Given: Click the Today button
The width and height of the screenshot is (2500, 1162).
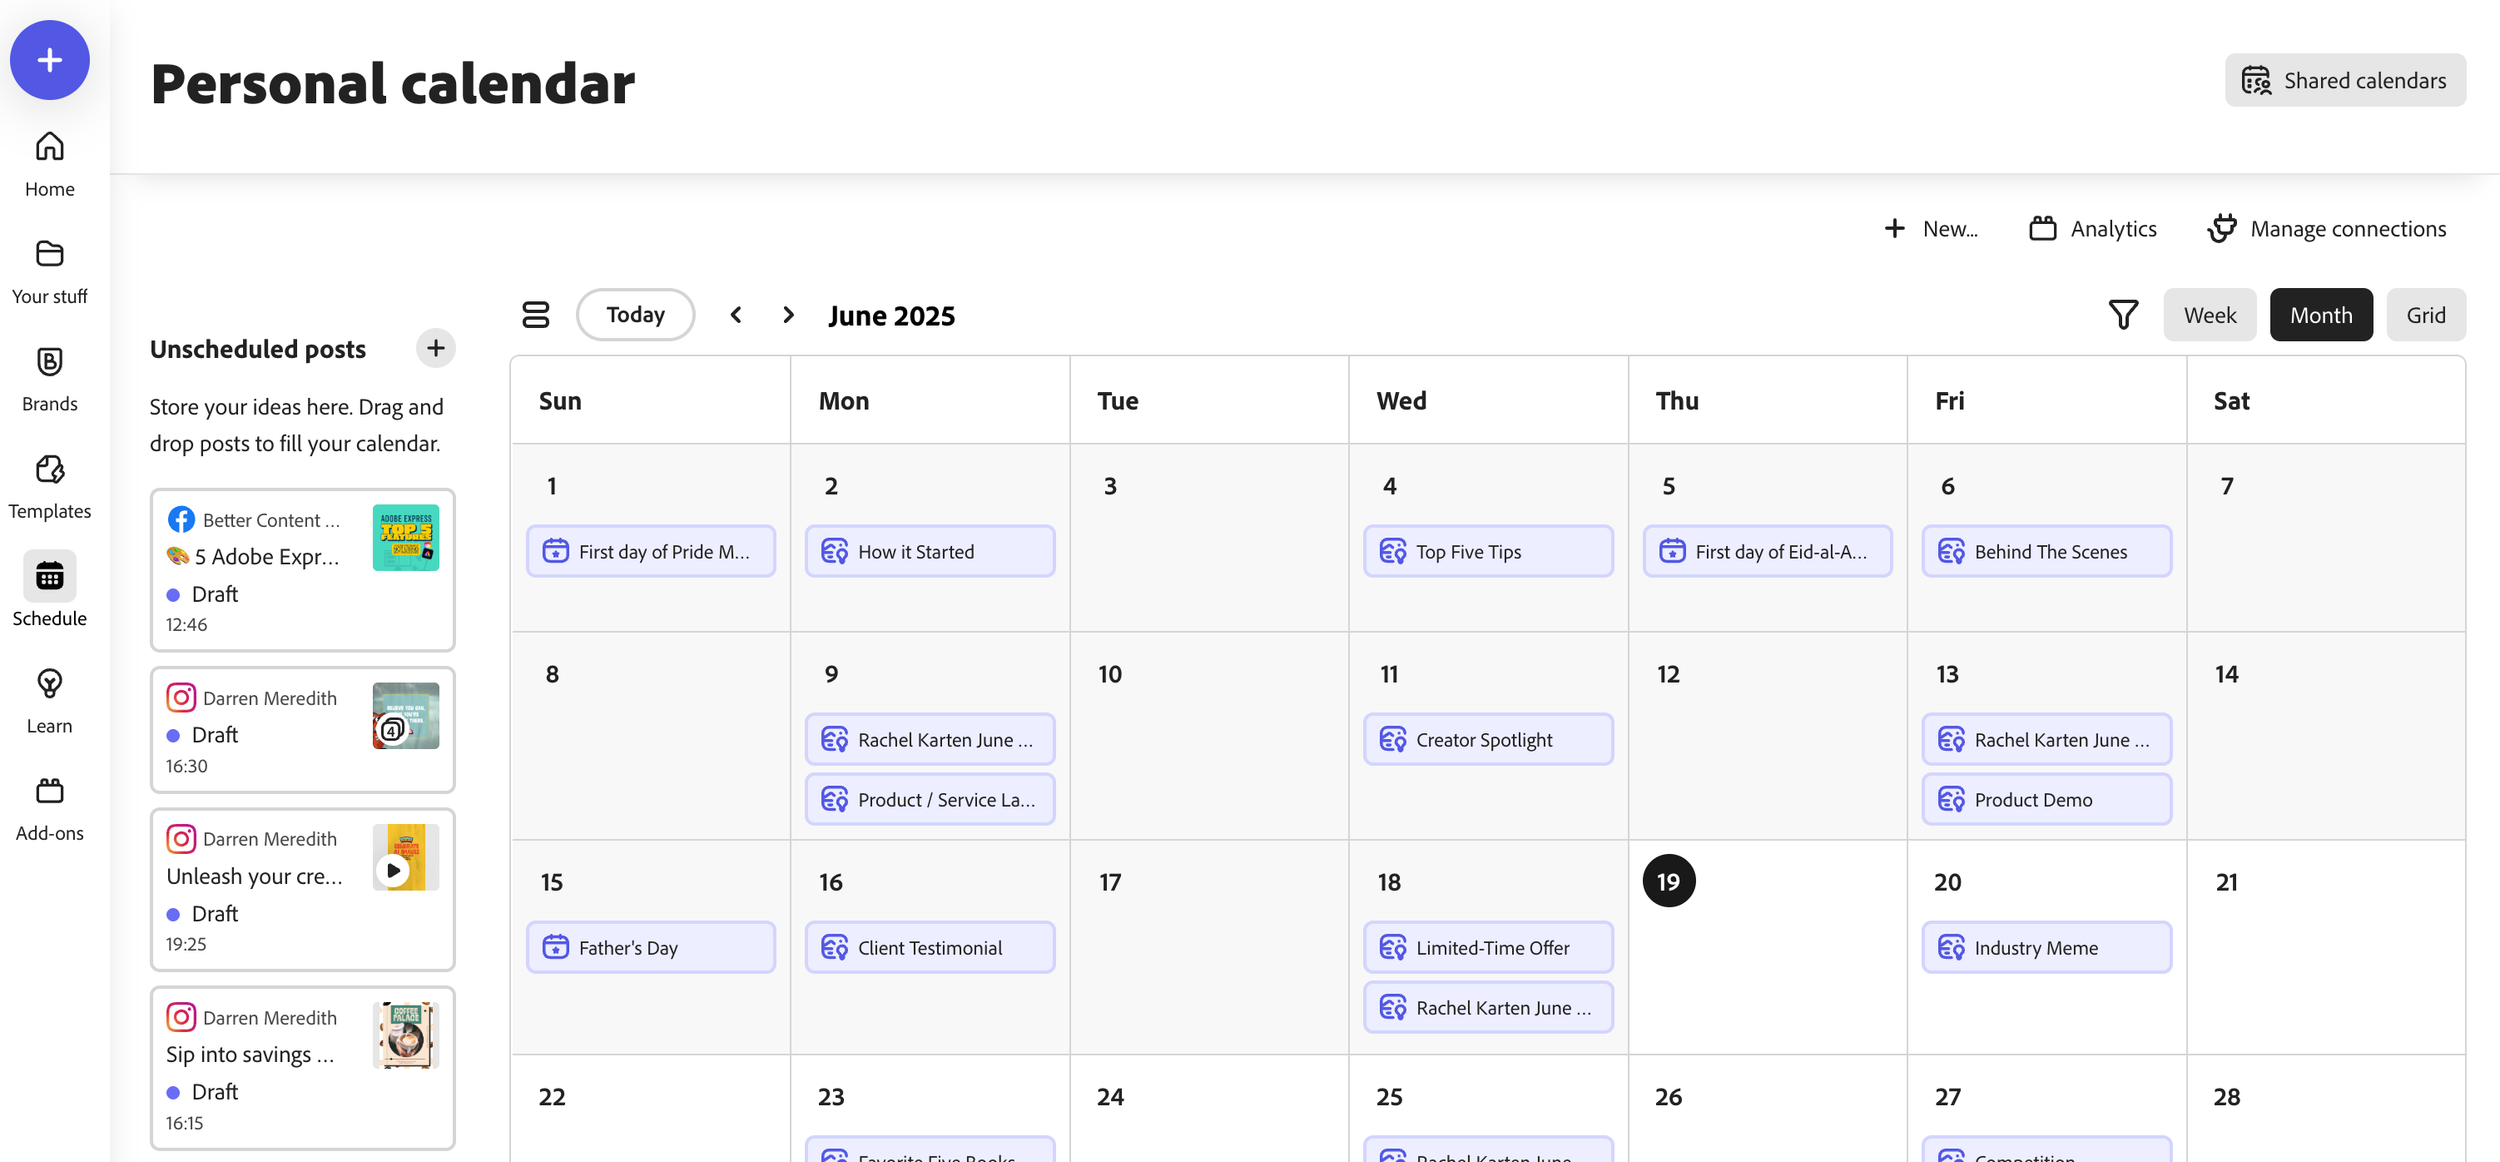Looking at the screenshot, I should [x=635, y=315].
